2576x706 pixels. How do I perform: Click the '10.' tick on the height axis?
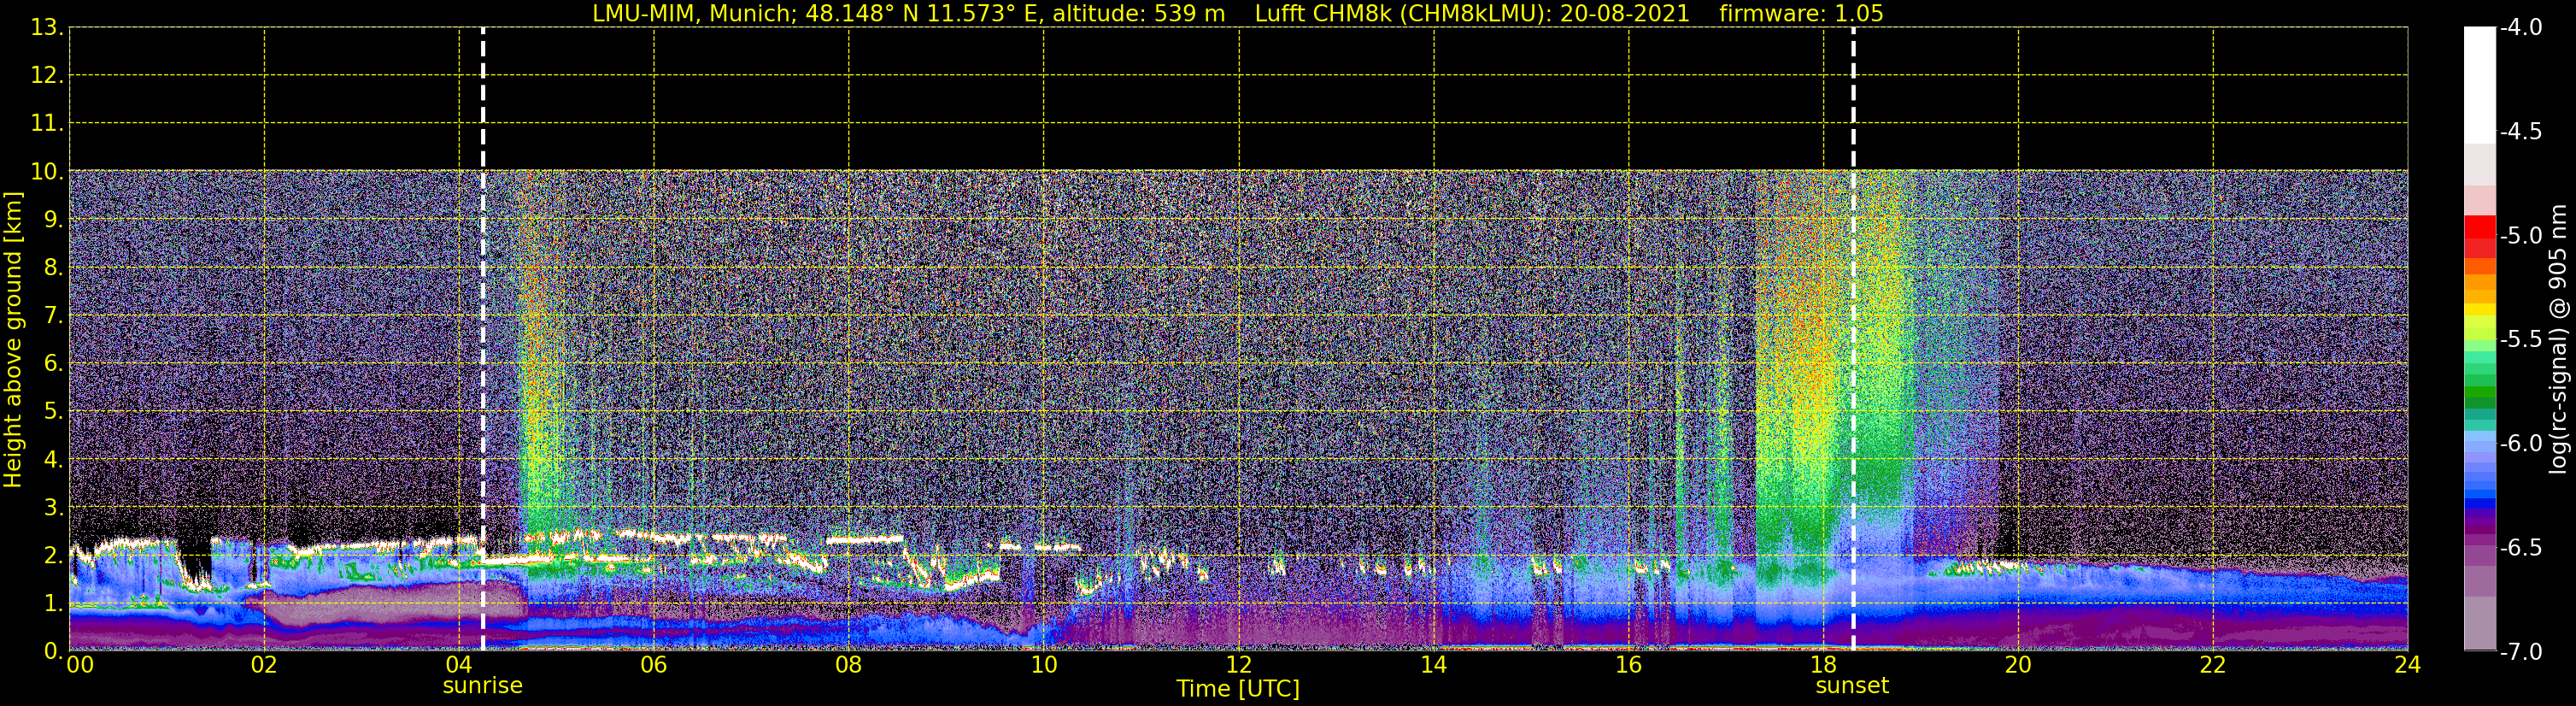[x=47, y=172]
